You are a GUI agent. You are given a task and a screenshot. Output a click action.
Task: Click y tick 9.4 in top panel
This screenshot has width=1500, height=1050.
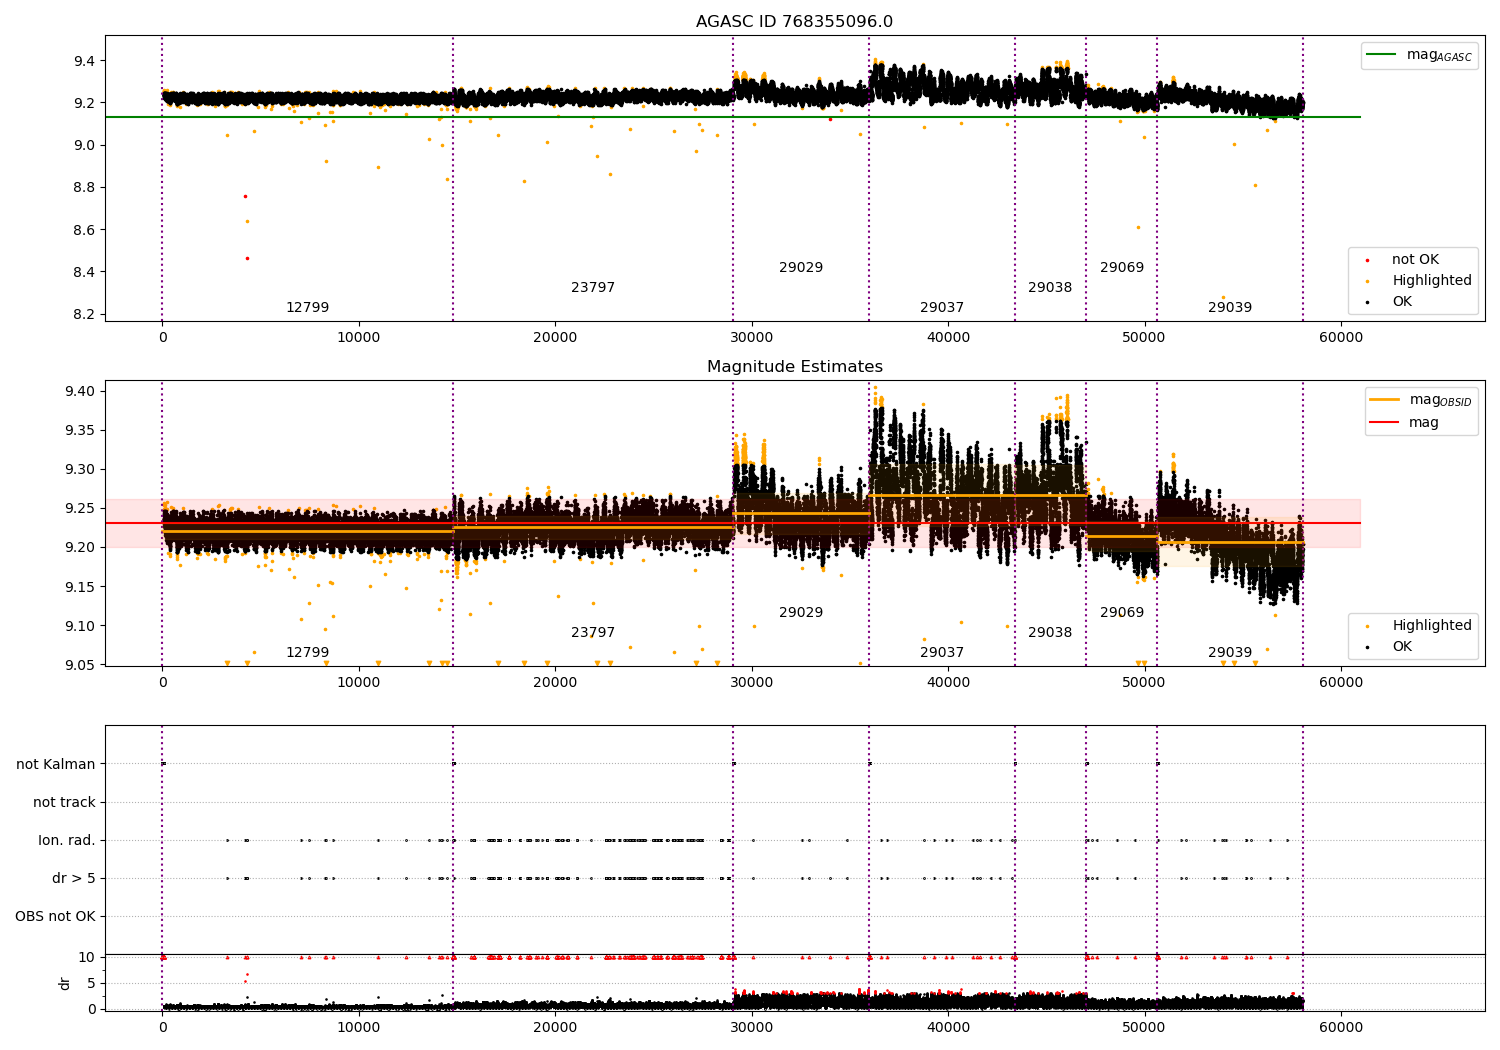coord(84,62)
